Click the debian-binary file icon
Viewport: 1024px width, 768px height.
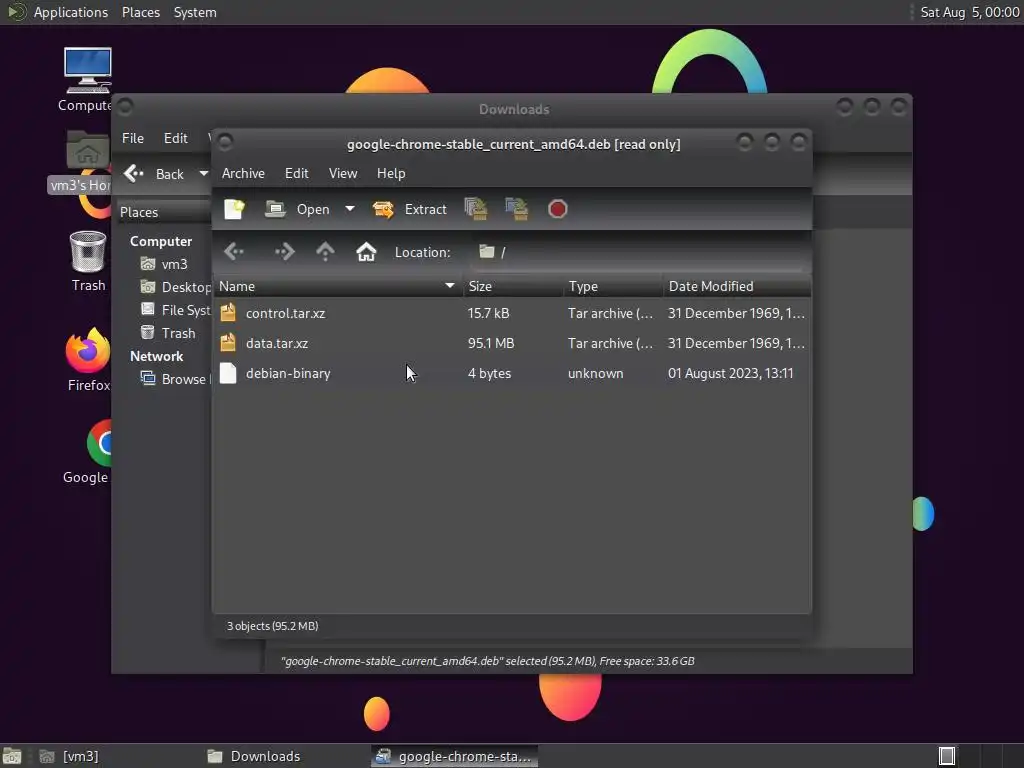pos(228,373)
